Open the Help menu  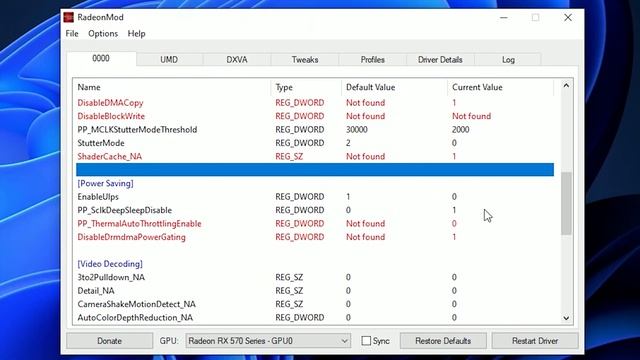click(x=136, y=33)
